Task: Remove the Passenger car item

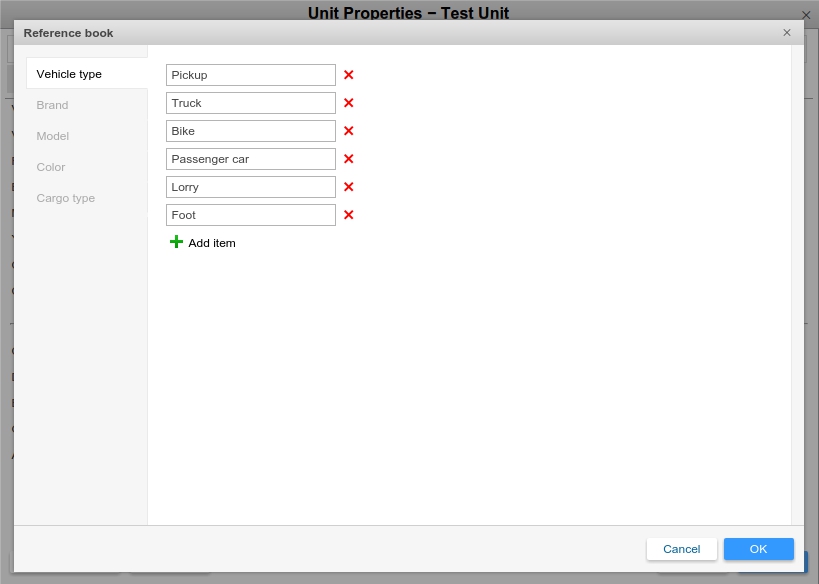Action: tap(349, 159)
